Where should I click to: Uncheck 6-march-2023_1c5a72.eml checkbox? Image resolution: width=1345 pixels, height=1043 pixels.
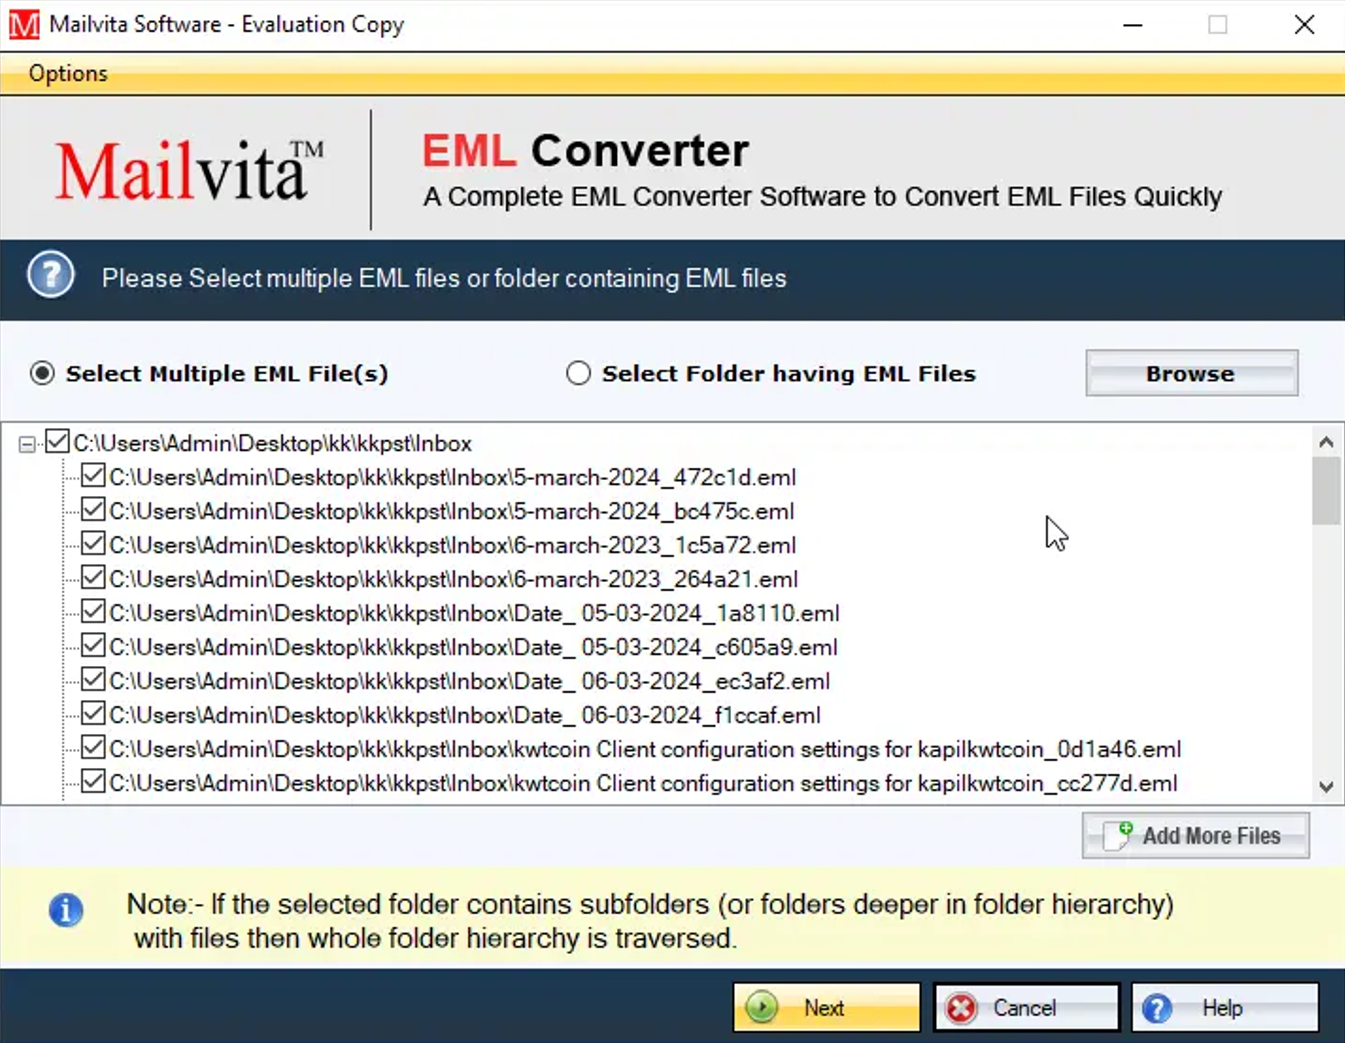pos(93,543)
